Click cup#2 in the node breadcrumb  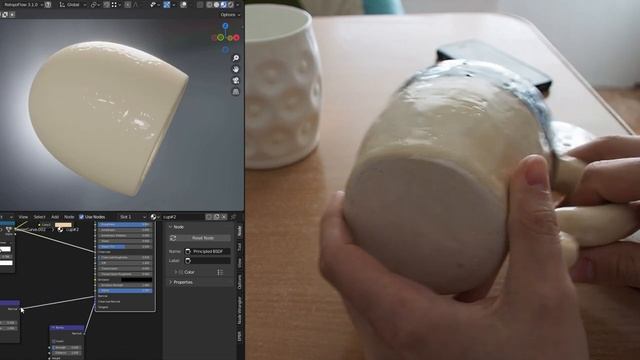pos(72,229)
